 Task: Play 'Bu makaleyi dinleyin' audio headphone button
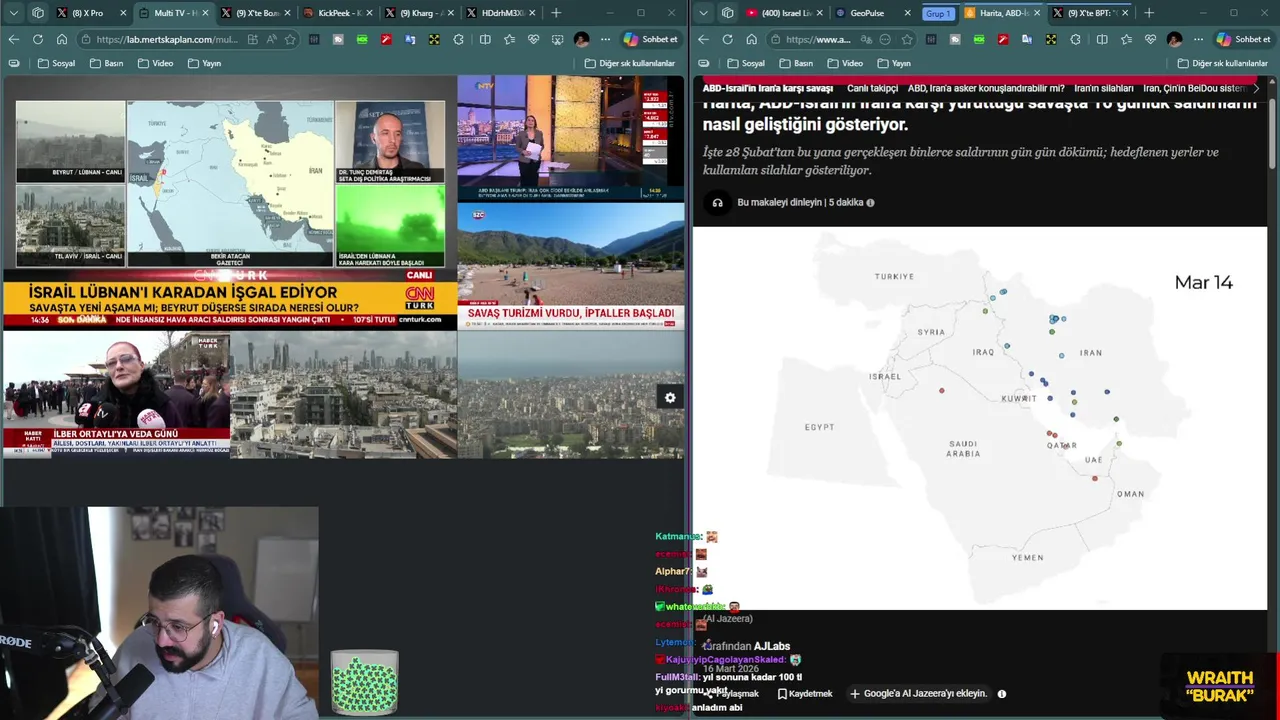[717, 202]
